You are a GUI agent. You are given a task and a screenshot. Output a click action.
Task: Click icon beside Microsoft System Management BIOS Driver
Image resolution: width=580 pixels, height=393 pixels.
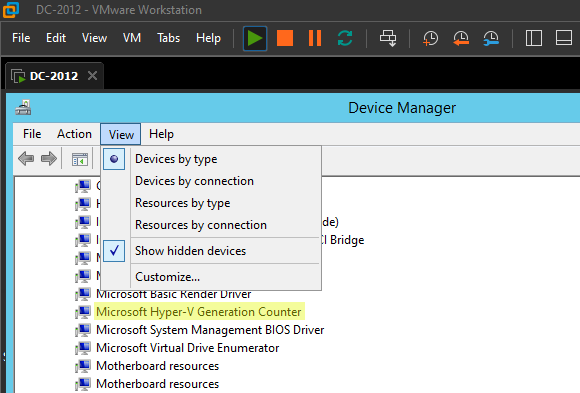[83, 330]
